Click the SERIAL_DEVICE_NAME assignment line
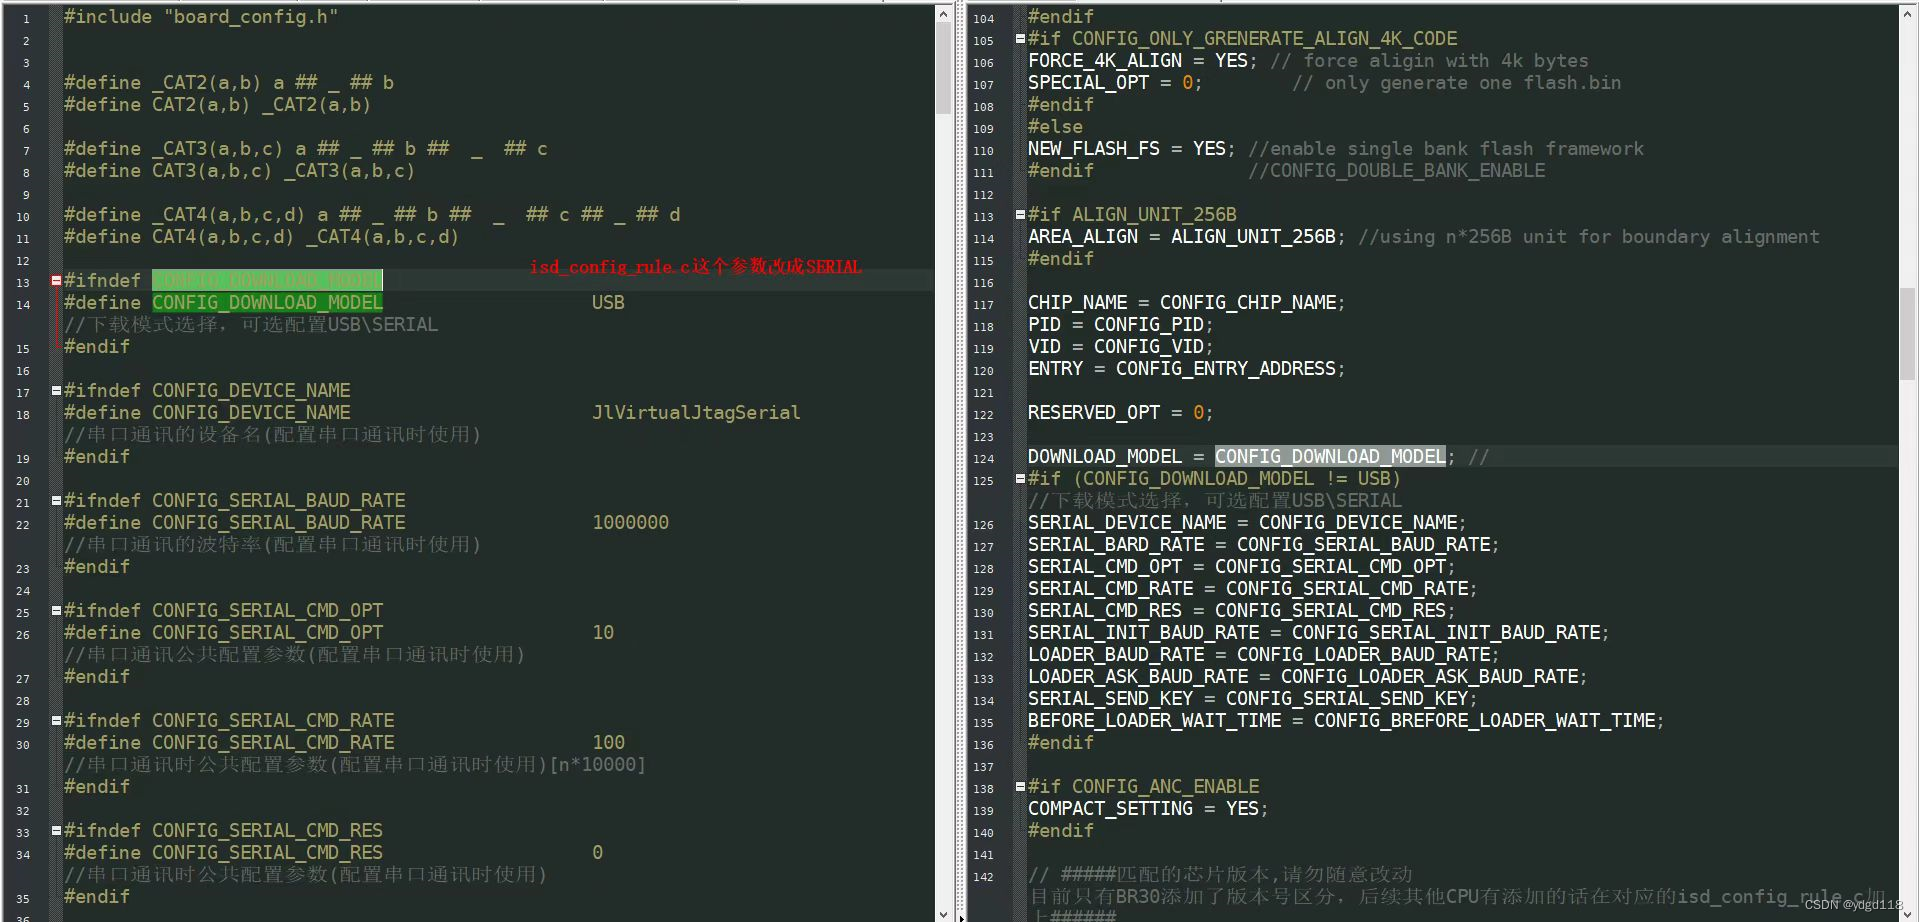This screenshot has height=922, width=1919. click(1247, 523)
